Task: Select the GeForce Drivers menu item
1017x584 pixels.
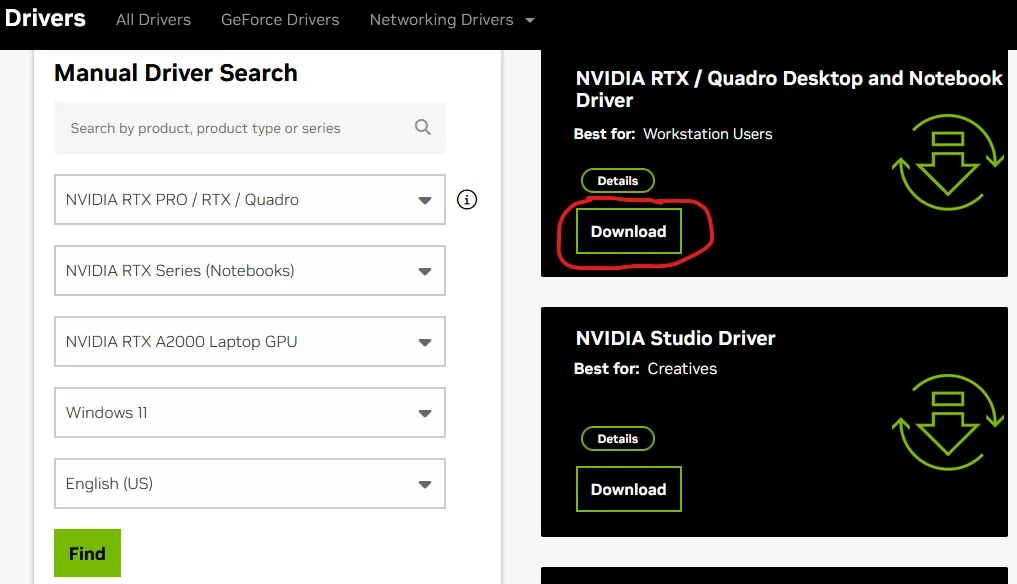Action: tap(280, 18)
